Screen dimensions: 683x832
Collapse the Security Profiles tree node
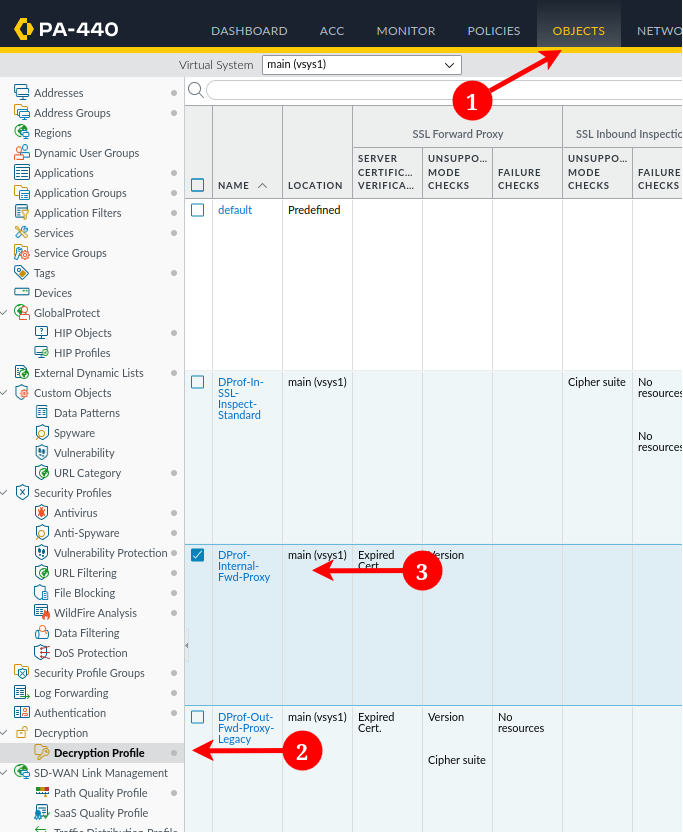(6, 493)
